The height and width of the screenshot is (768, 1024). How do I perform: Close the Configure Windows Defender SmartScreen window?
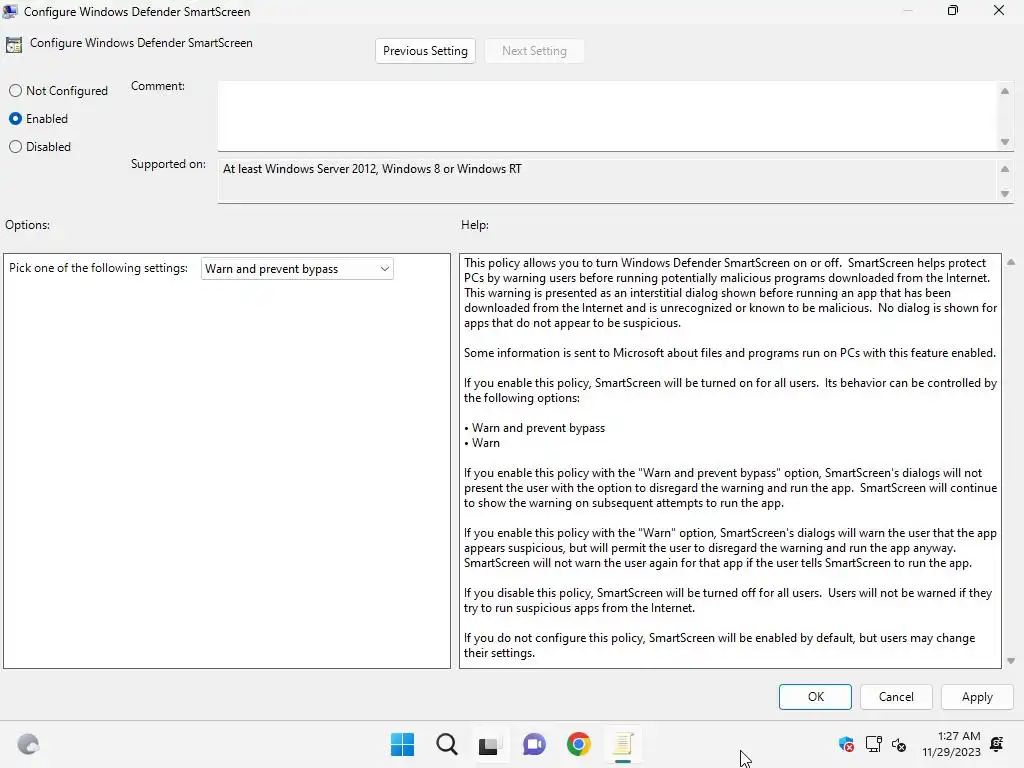click(x=999, y=10)
